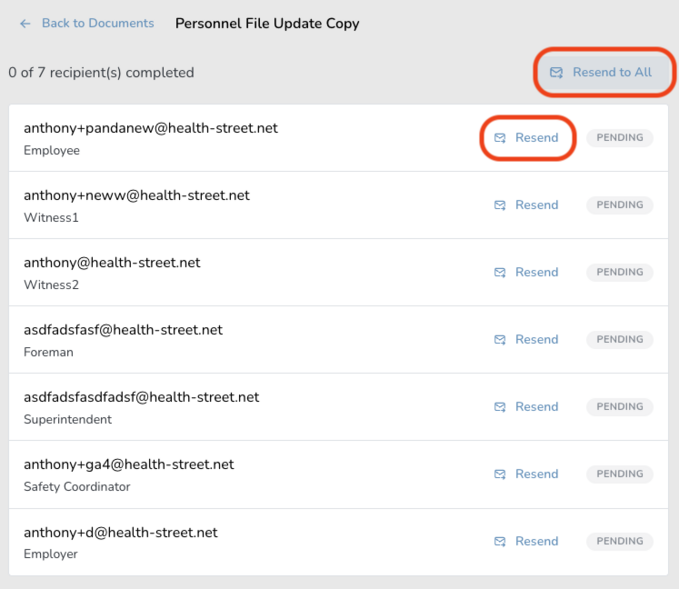679x589 pixels.
Task: Resend to the Witness2 recipient
Action: (527, 272)
